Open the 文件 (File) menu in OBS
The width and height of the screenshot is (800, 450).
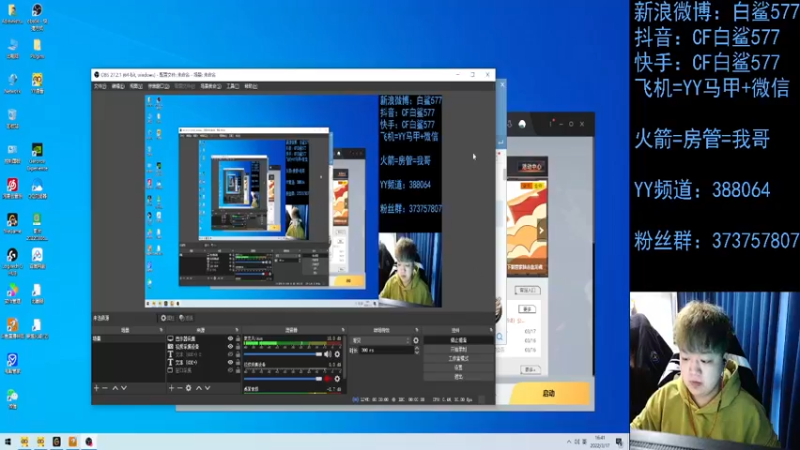coord(100,86)
